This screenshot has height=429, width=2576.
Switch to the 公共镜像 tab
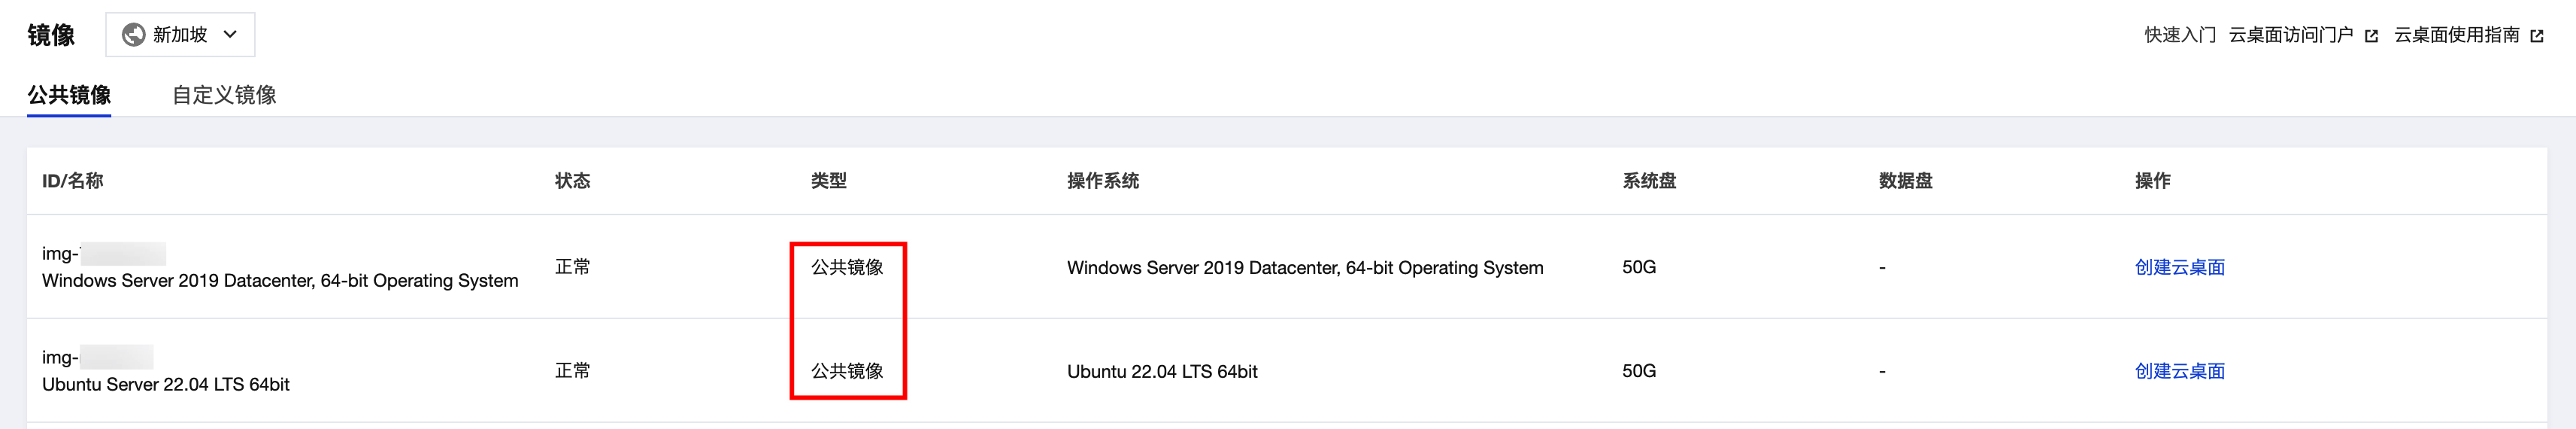tap(69, 95)
